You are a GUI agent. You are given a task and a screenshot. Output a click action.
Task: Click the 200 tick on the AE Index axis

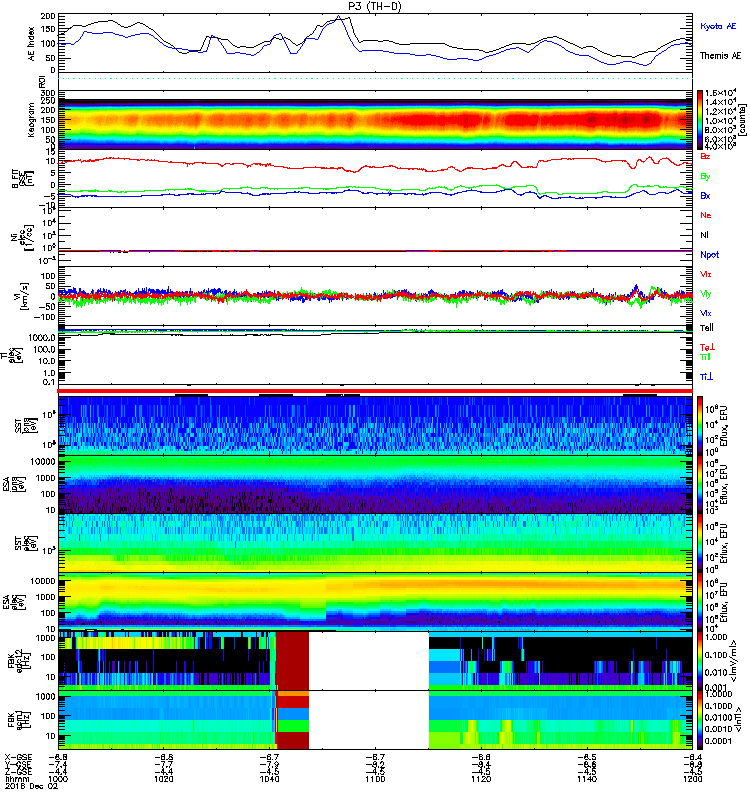(x=47, y=16)
